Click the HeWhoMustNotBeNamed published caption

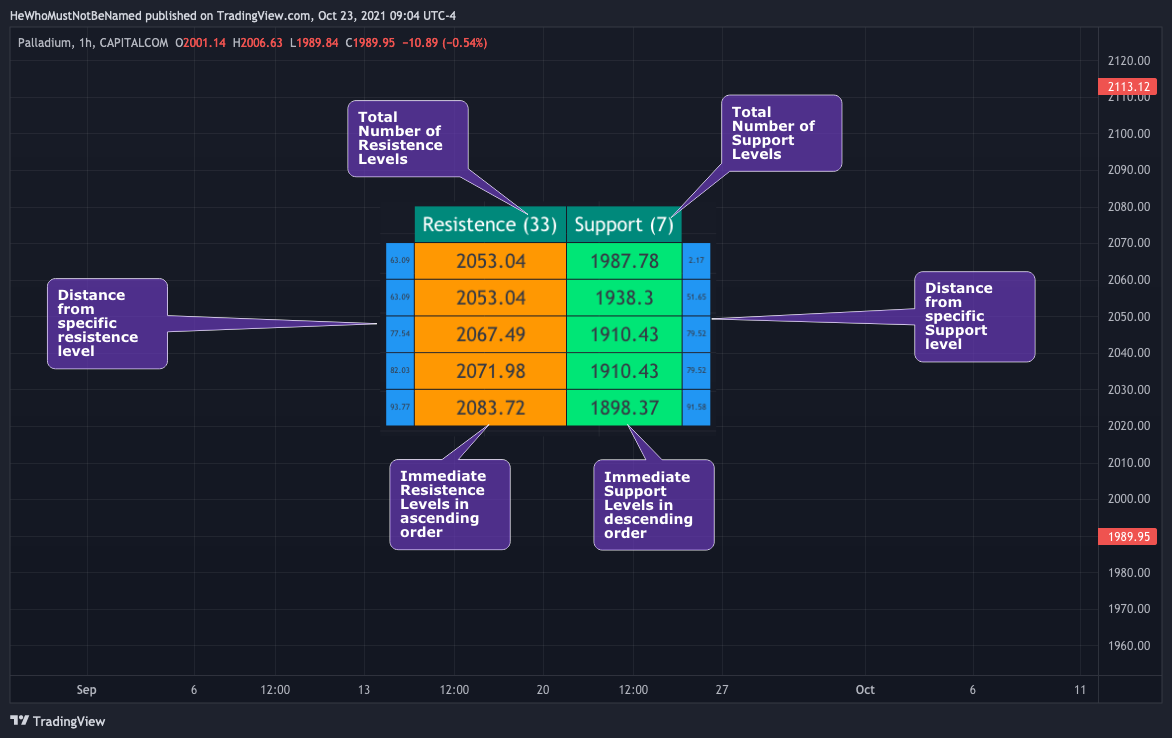pyautogui.click(x=232, y=16)
